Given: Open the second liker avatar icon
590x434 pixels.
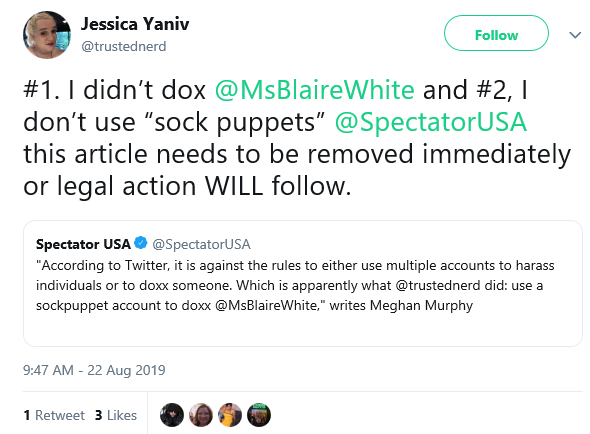Looking at the screenshot, I should click(201, 415).
